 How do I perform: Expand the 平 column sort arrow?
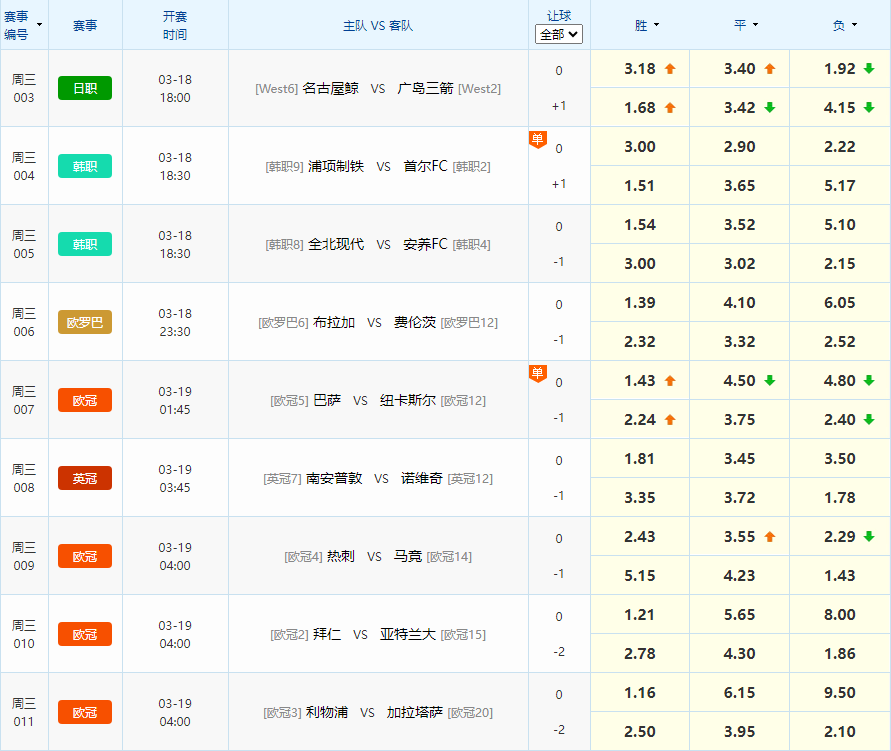click(756, 25)
